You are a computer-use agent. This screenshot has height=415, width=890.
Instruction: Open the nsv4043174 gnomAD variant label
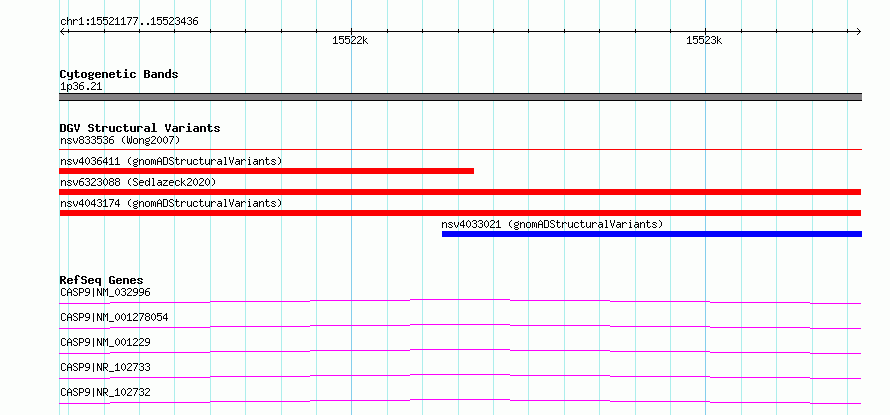[x=171, y=203]
